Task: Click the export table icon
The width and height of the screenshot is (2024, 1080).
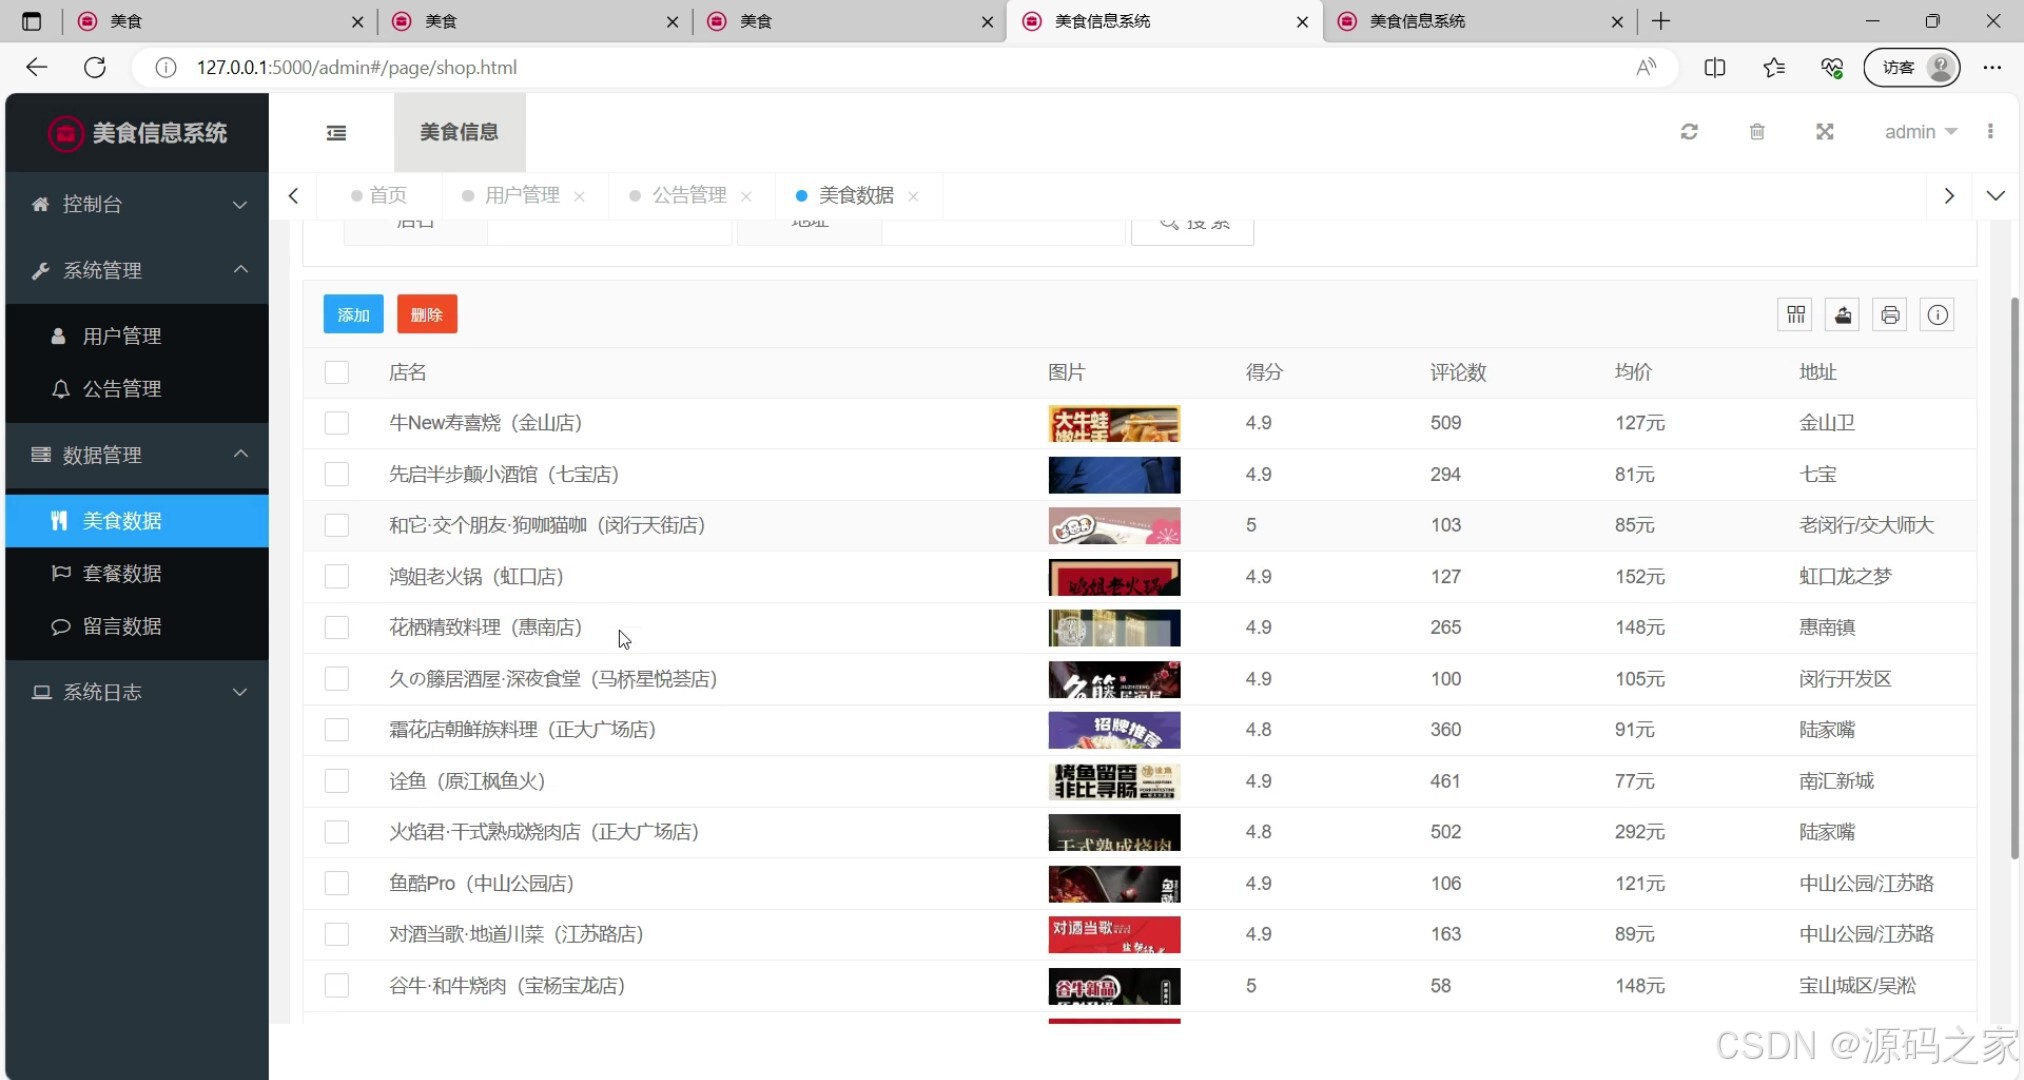Action: pos(1843,315)
